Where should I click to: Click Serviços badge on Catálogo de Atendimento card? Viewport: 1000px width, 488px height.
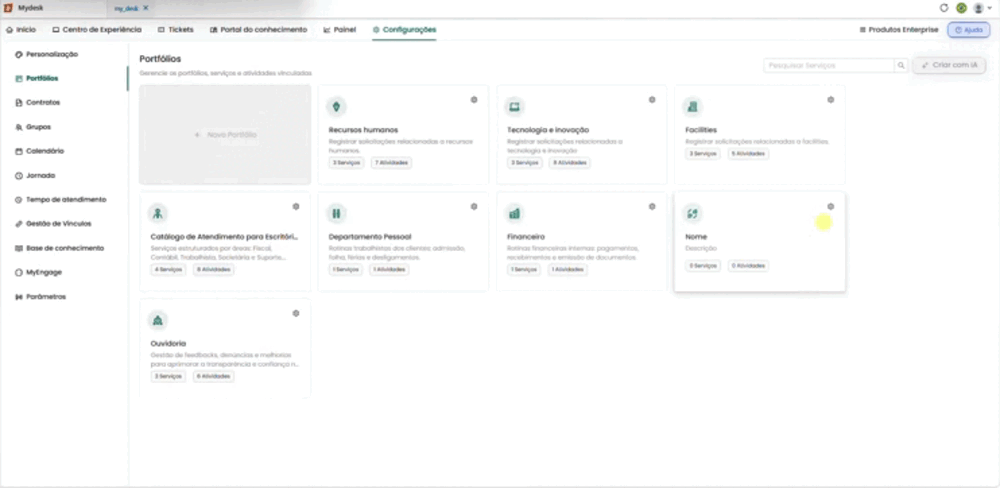[168, 269]
